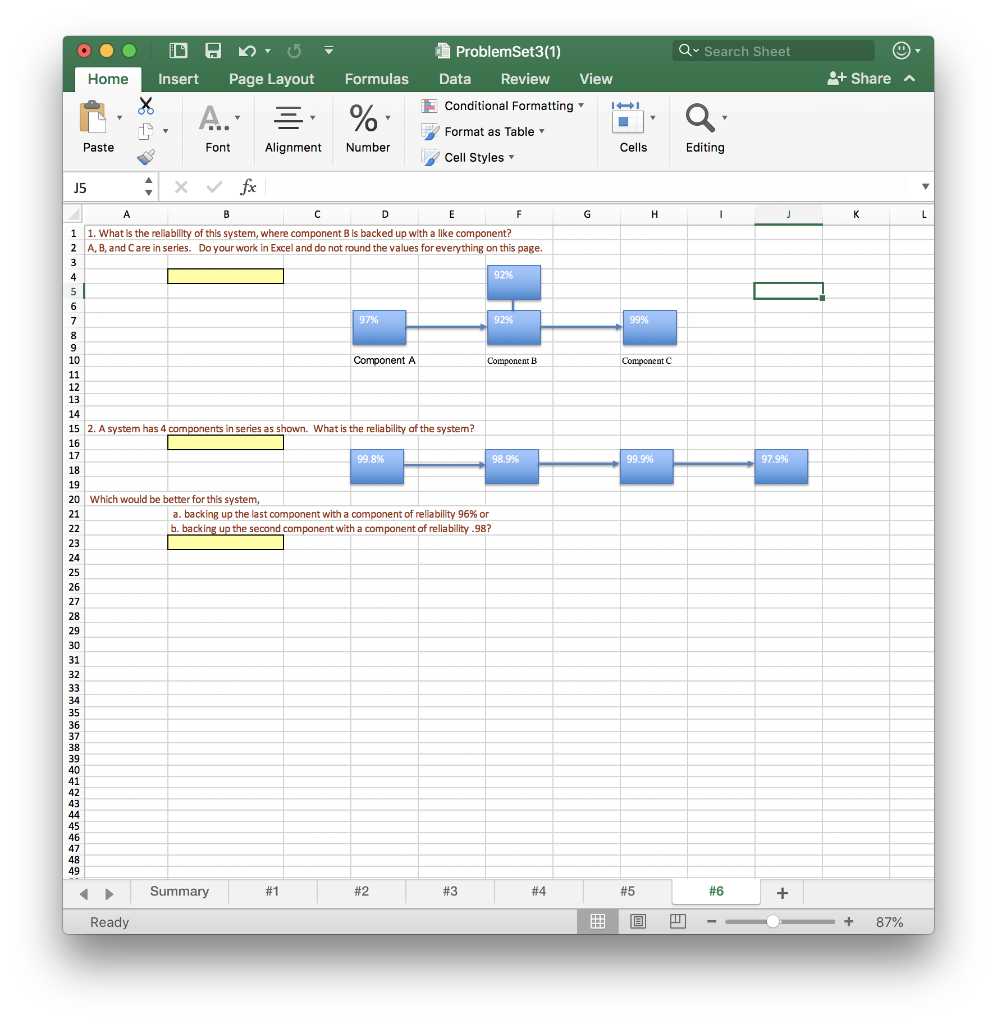The image size is (997, 1024).
Task: Switch to the #1 sheet tab
Action: pyautogui.click(x=272, y=891)
